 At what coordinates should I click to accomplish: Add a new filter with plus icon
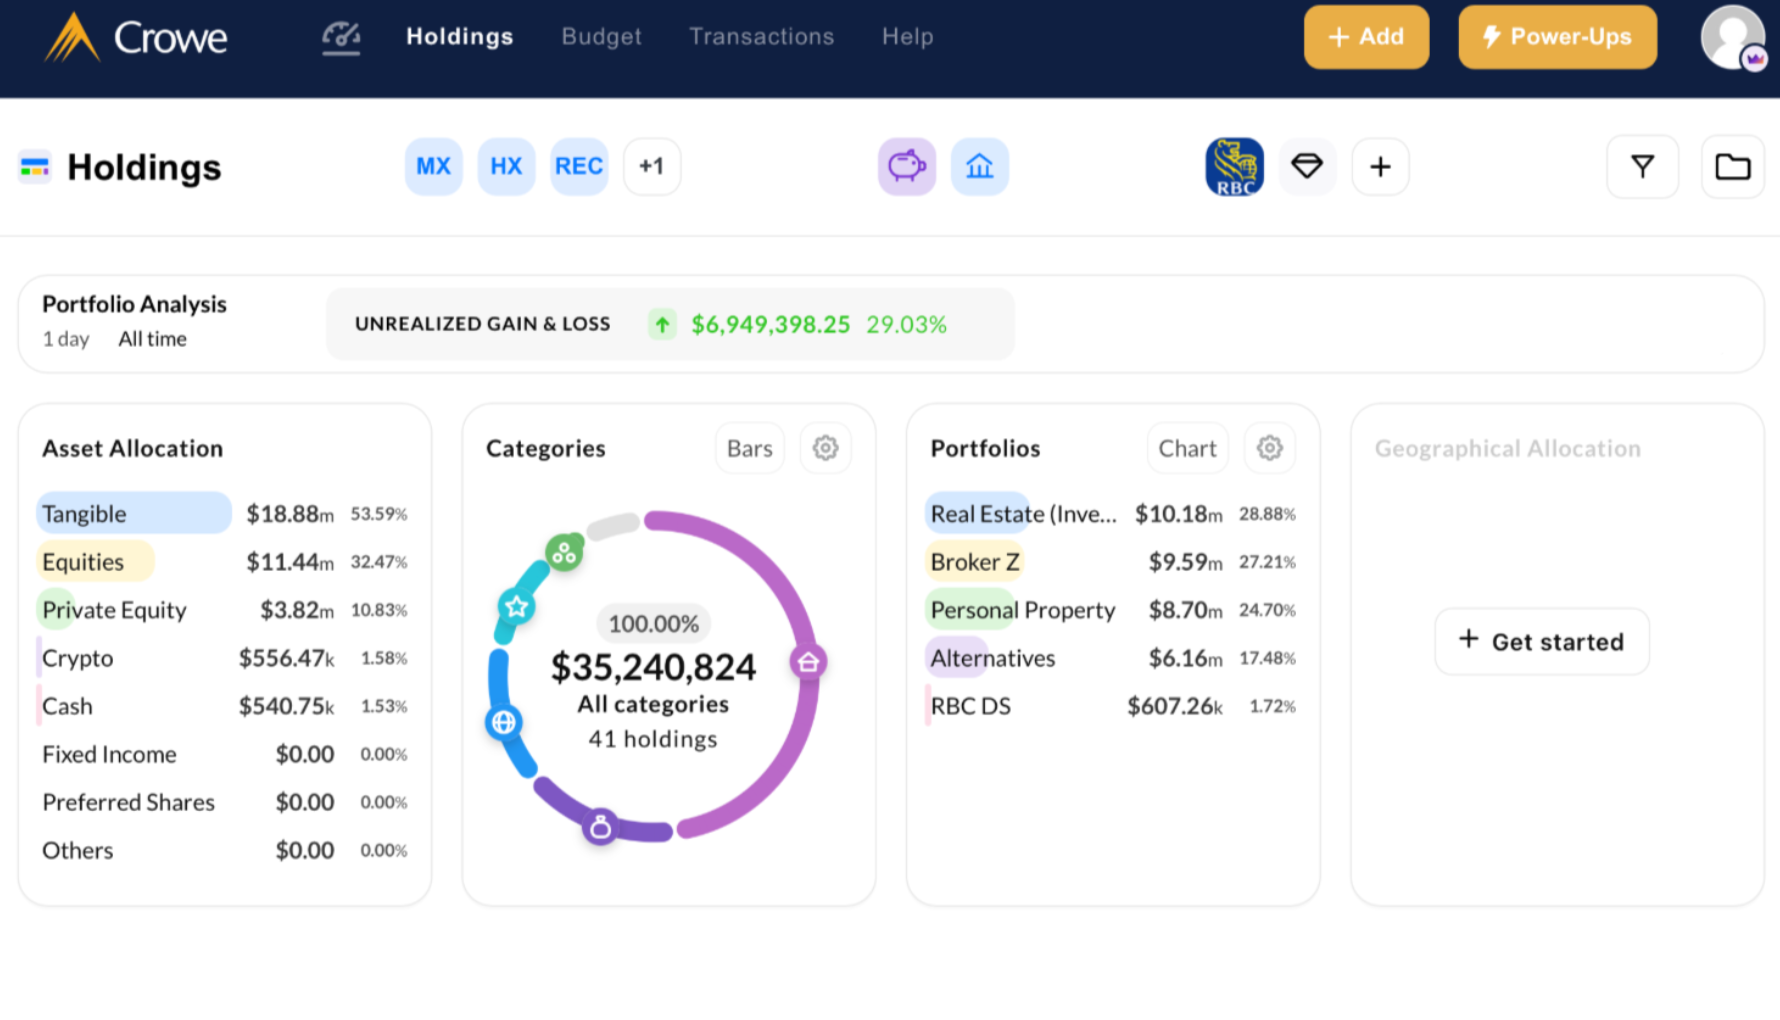1380,166
